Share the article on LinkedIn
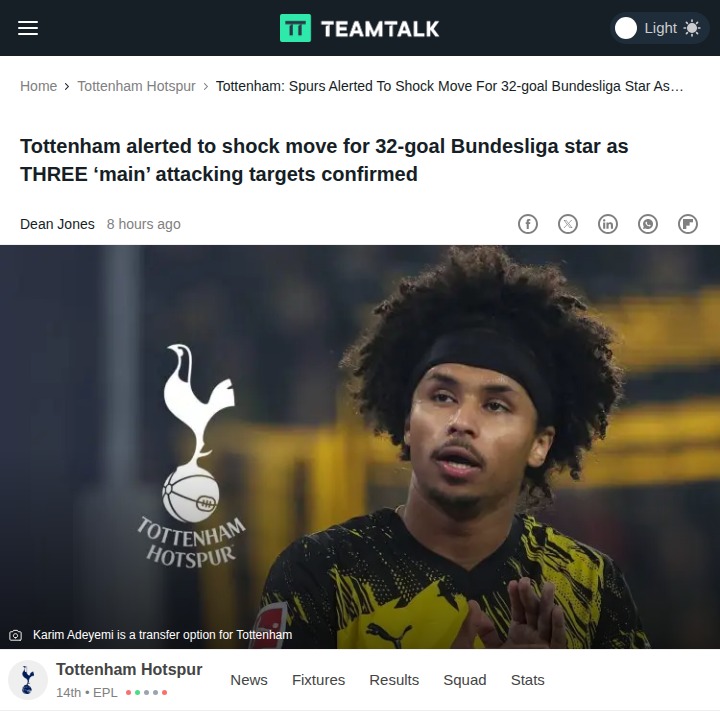The width and height of the screenshot is (720, 720). pyautogui.click(x=608, y=224)
